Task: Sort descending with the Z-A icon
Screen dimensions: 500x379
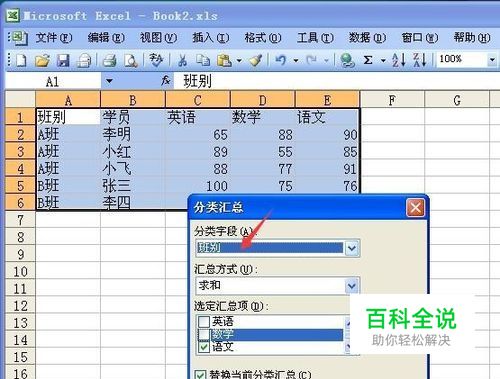Action: pos(420,60)
